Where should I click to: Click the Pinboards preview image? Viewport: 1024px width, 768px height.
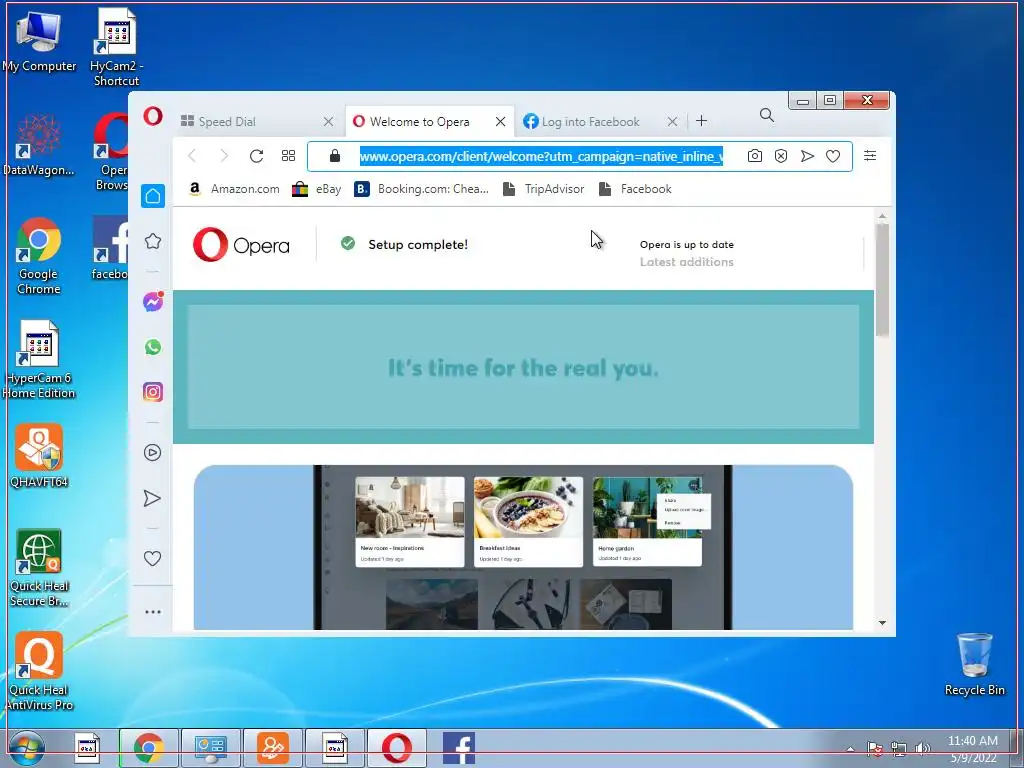tap(523, 547)
